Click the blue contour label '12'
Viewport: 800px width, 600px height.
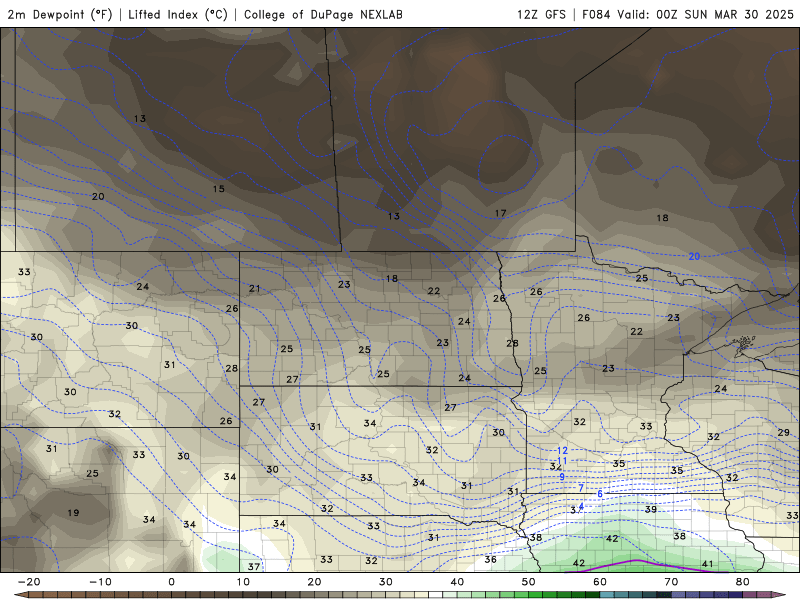pyautogui.click(x=562, y=451)
